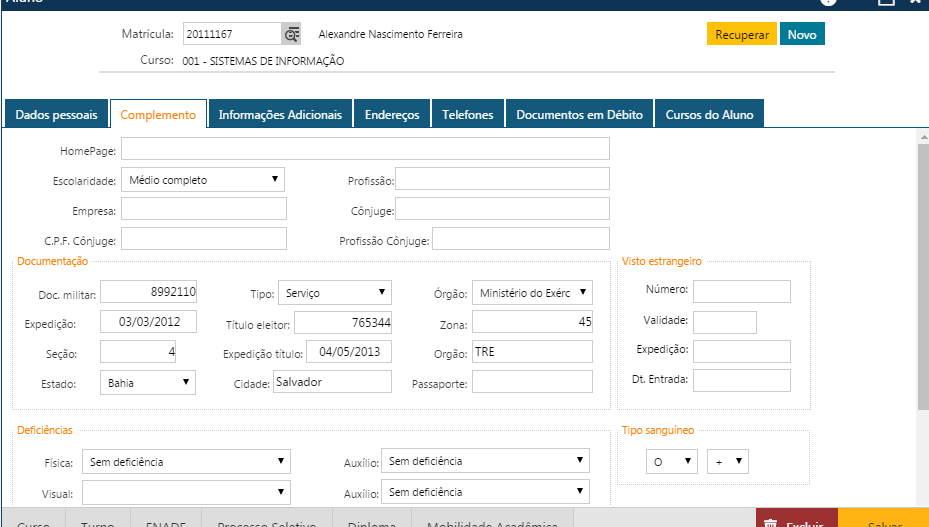Viewport: 929px width, 527px height.
Task: Expand the Física deficiency dropdown
Action: tap(186, 462)
